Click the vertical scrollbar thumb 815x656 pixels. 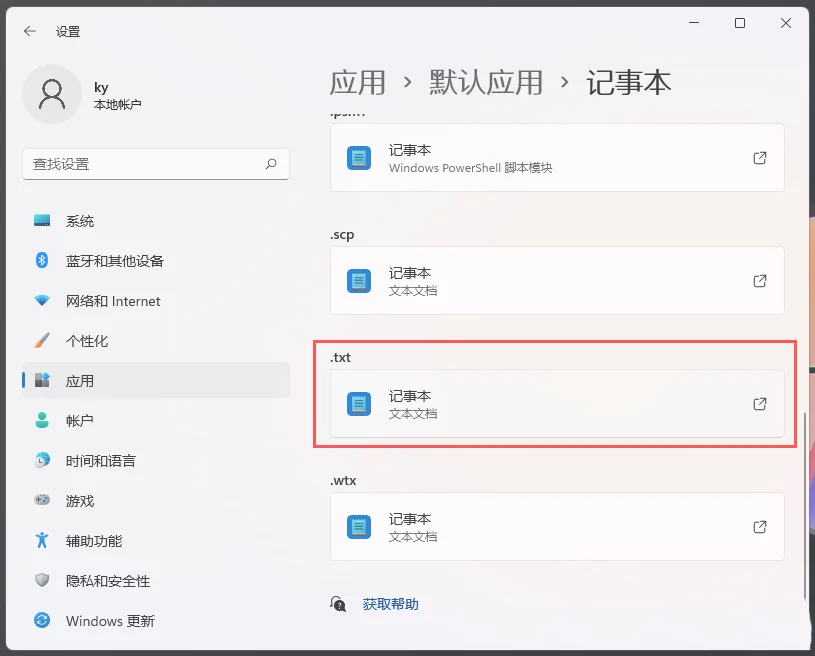(805, 507)
